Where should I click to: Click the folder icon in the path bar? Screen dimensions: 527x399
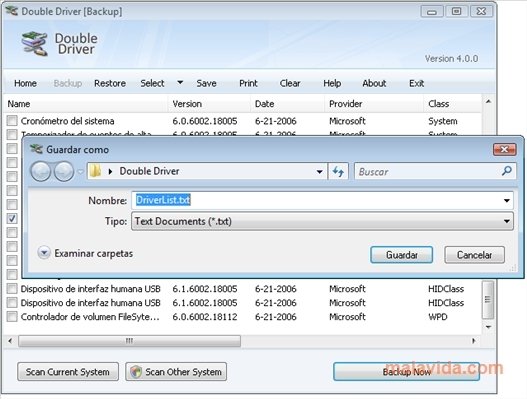(96, 171)
